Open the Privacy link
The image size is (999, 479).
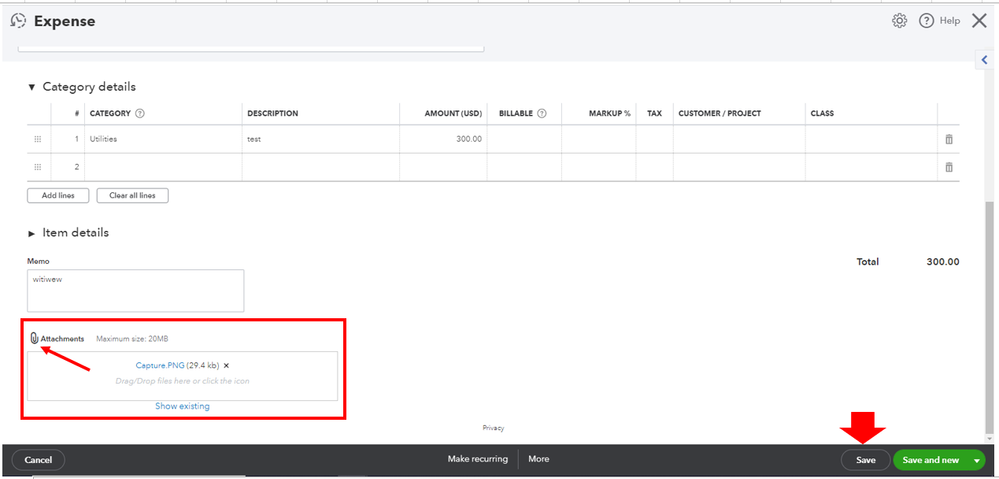click(493, 428)
